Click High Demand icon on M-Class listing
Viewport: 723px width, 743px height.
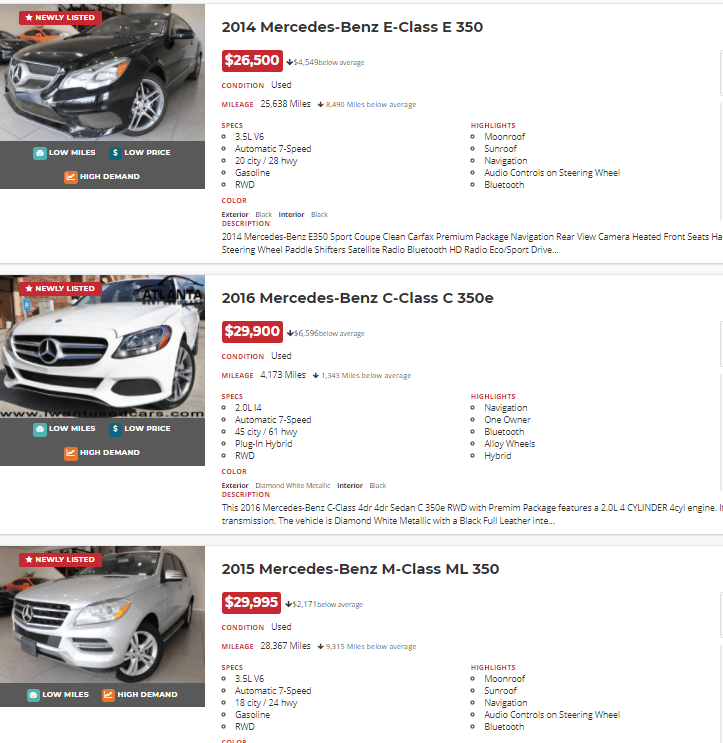(108, 695)
